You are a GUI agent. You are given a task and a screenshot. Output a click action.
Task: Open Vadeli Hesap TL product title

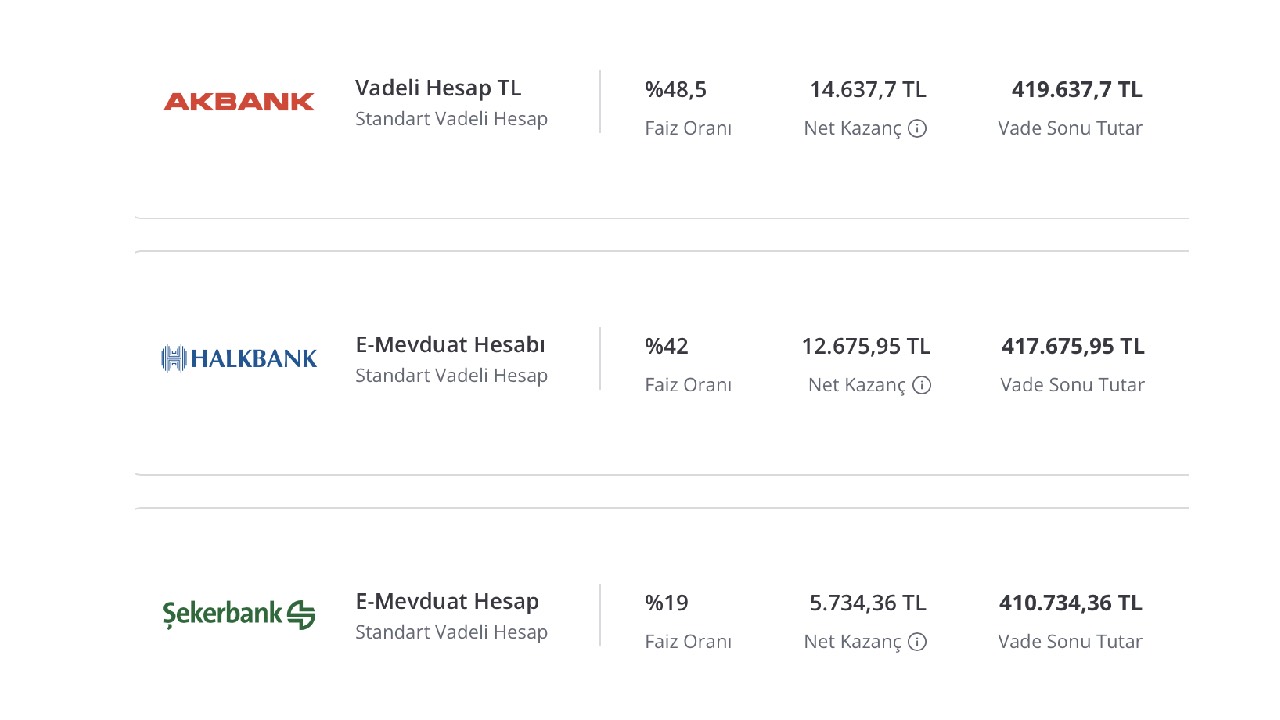pos(438,88)
